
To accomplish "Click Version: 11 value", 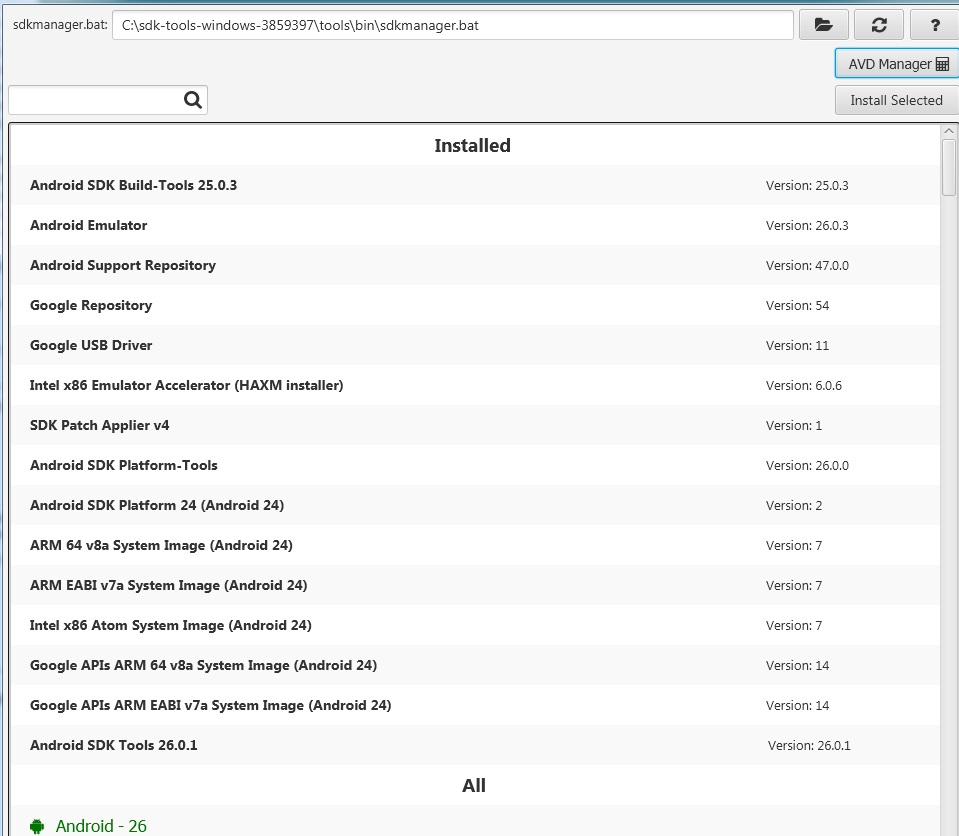I will tap(797, 346).
